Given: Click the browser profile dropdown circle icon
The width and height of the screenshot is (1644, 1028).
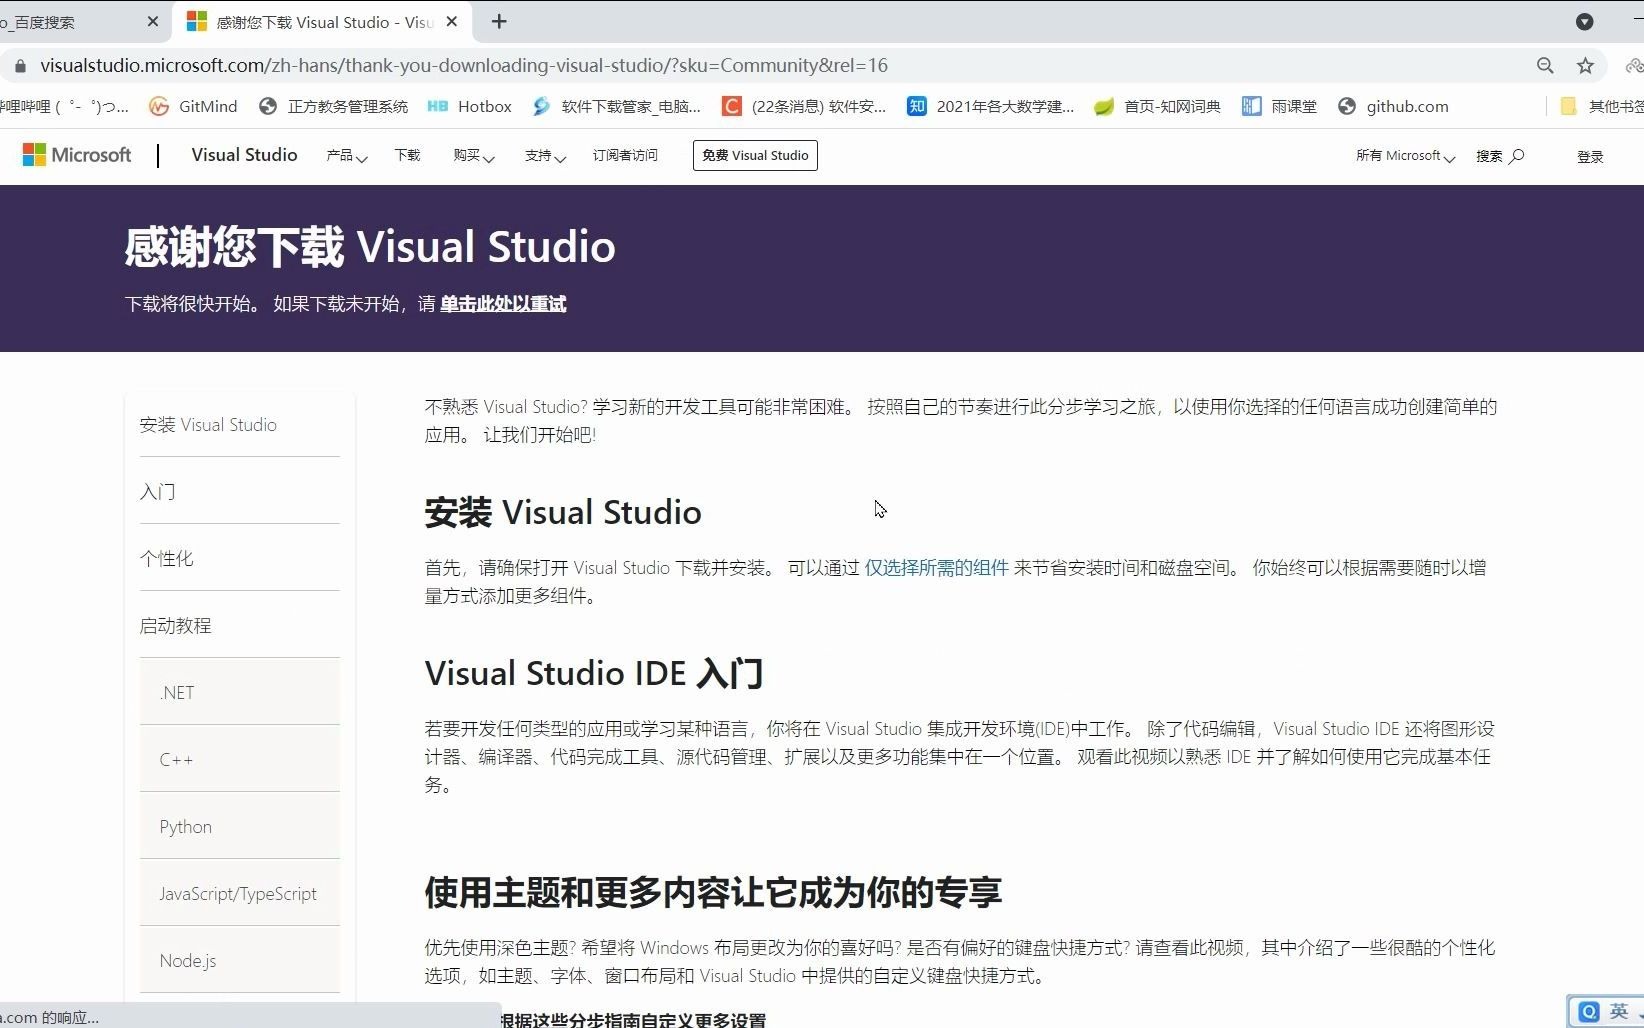Looking at the screenshot, I should (1585, 21).
